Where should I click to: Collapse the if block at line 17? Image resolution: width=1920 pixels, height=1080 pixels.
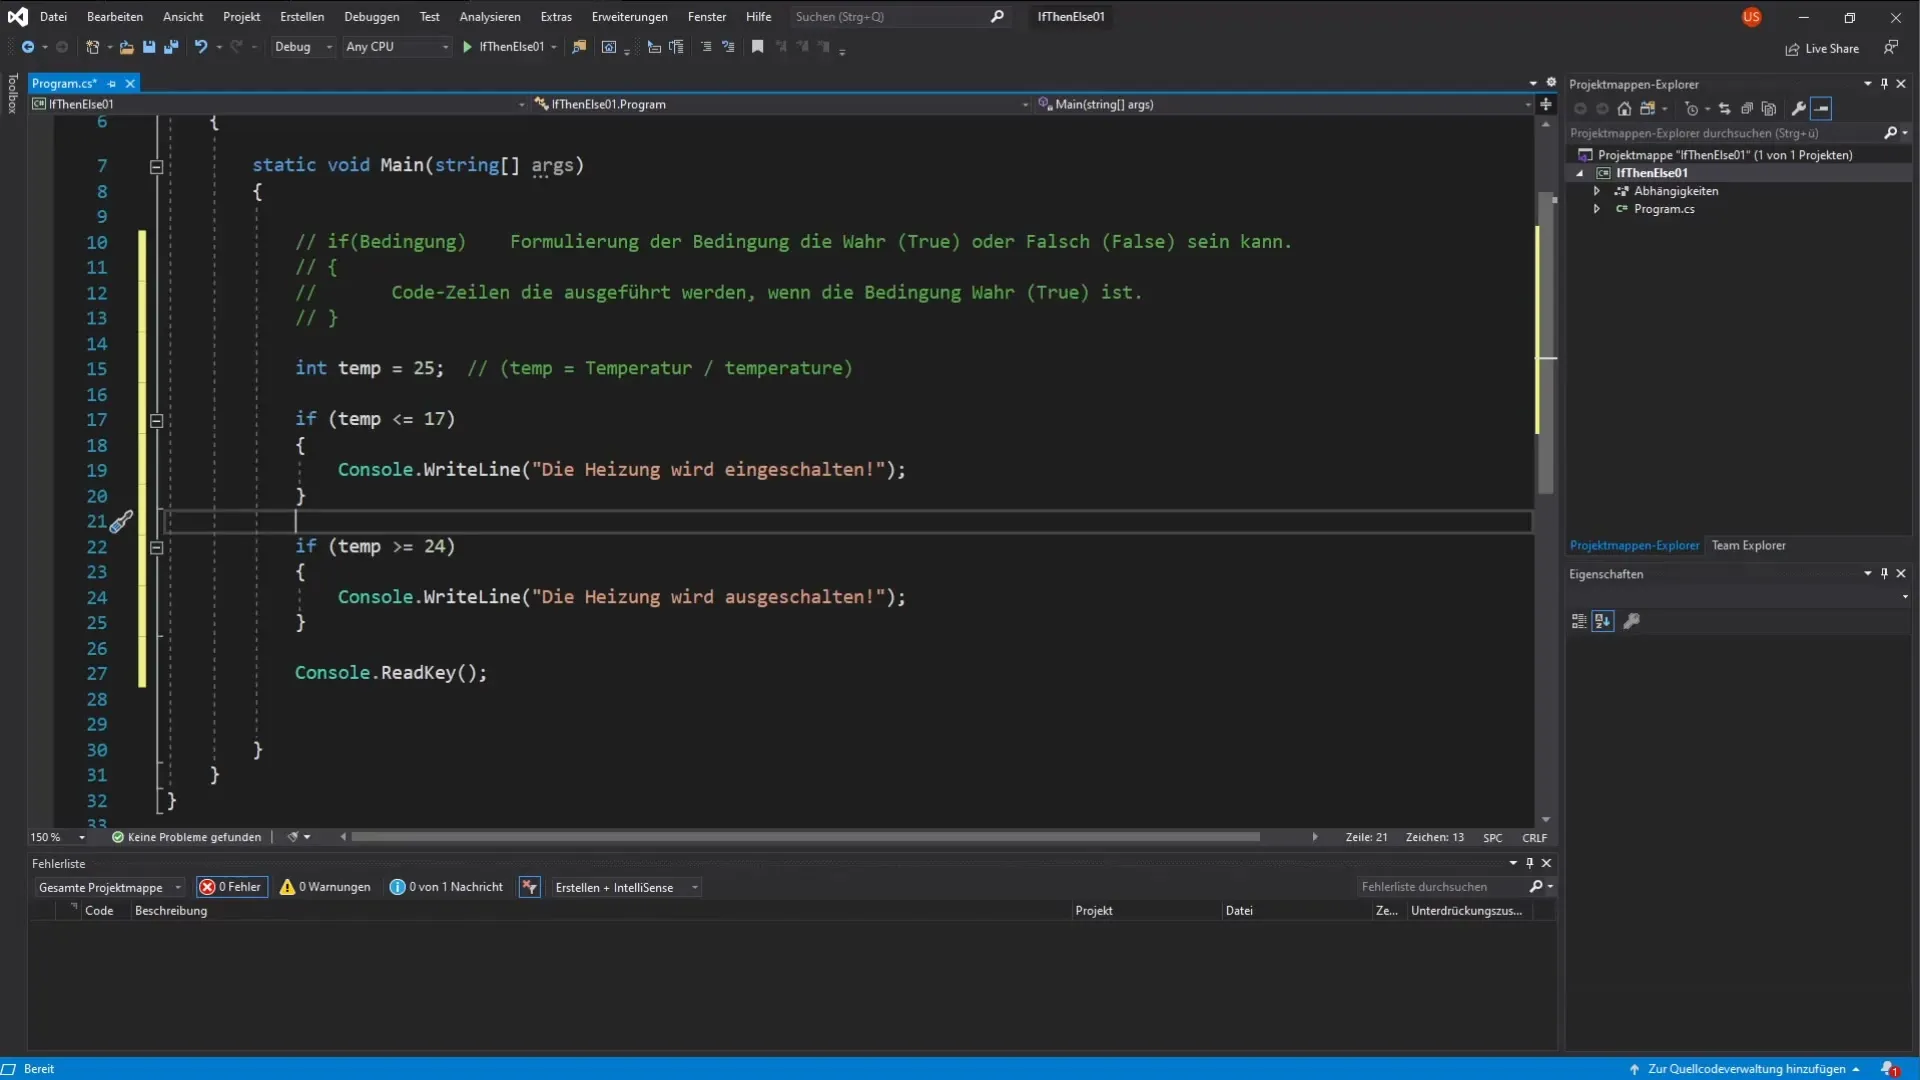pos(156,421)
